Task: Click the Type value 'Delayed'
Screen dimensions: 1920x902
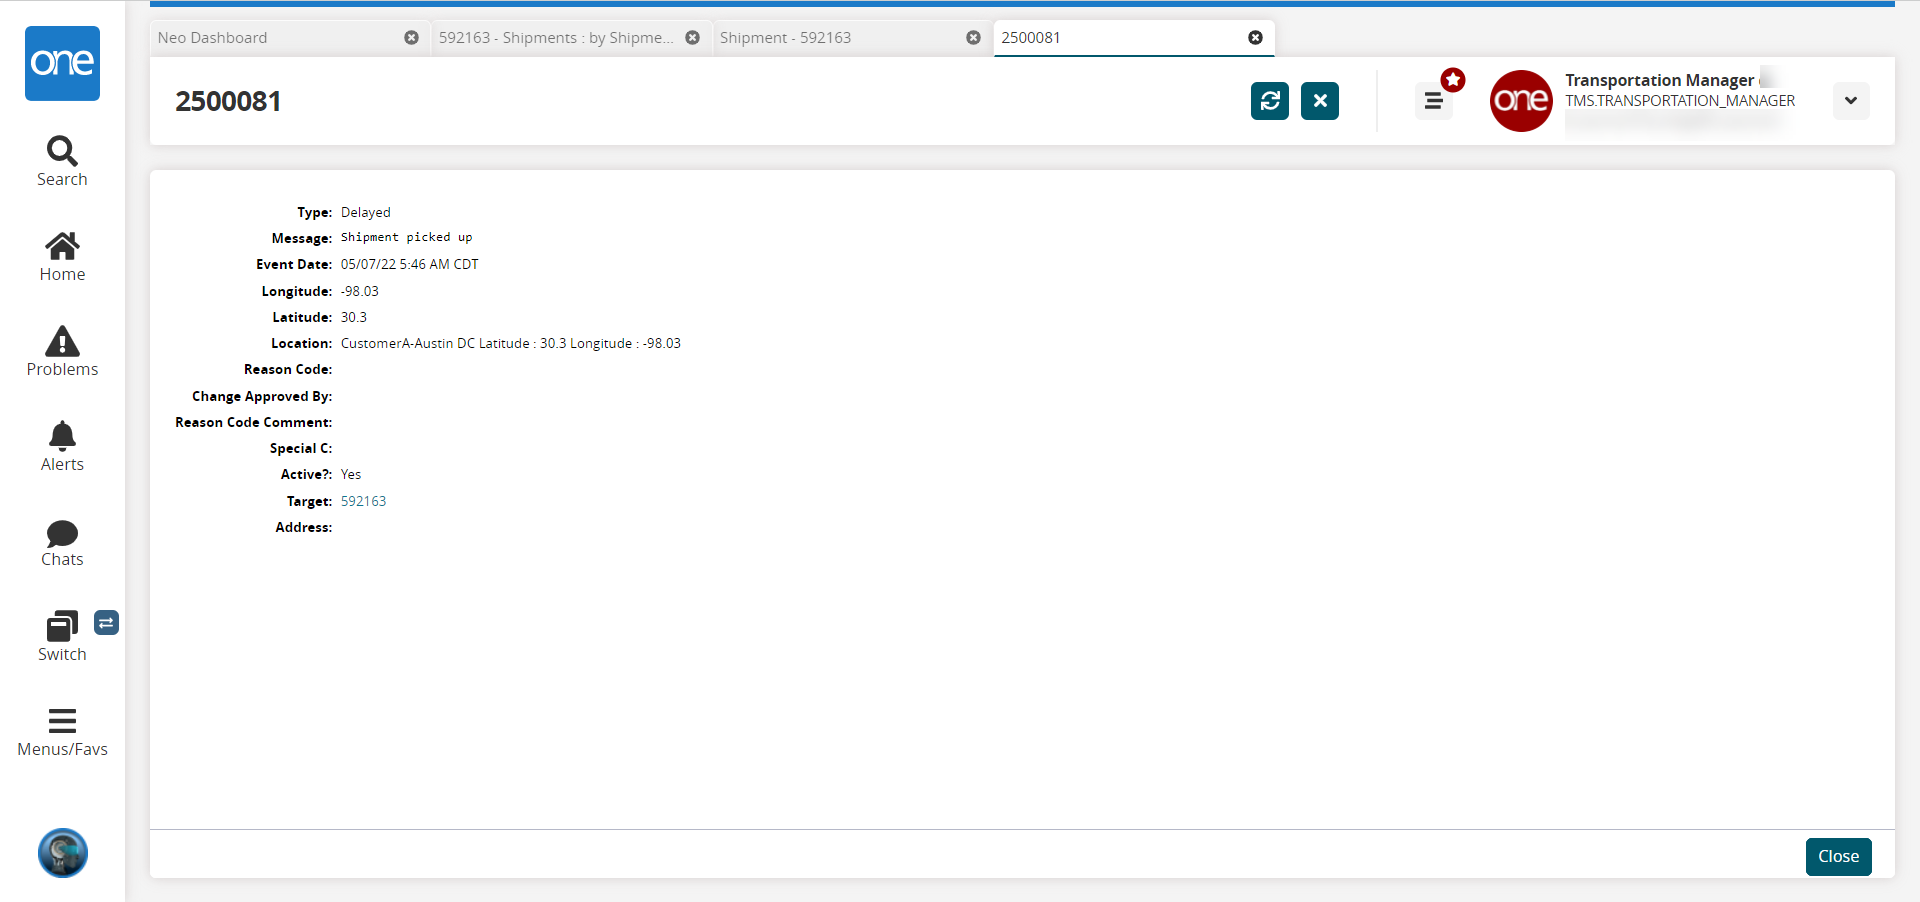Action: tap(366, 212)
